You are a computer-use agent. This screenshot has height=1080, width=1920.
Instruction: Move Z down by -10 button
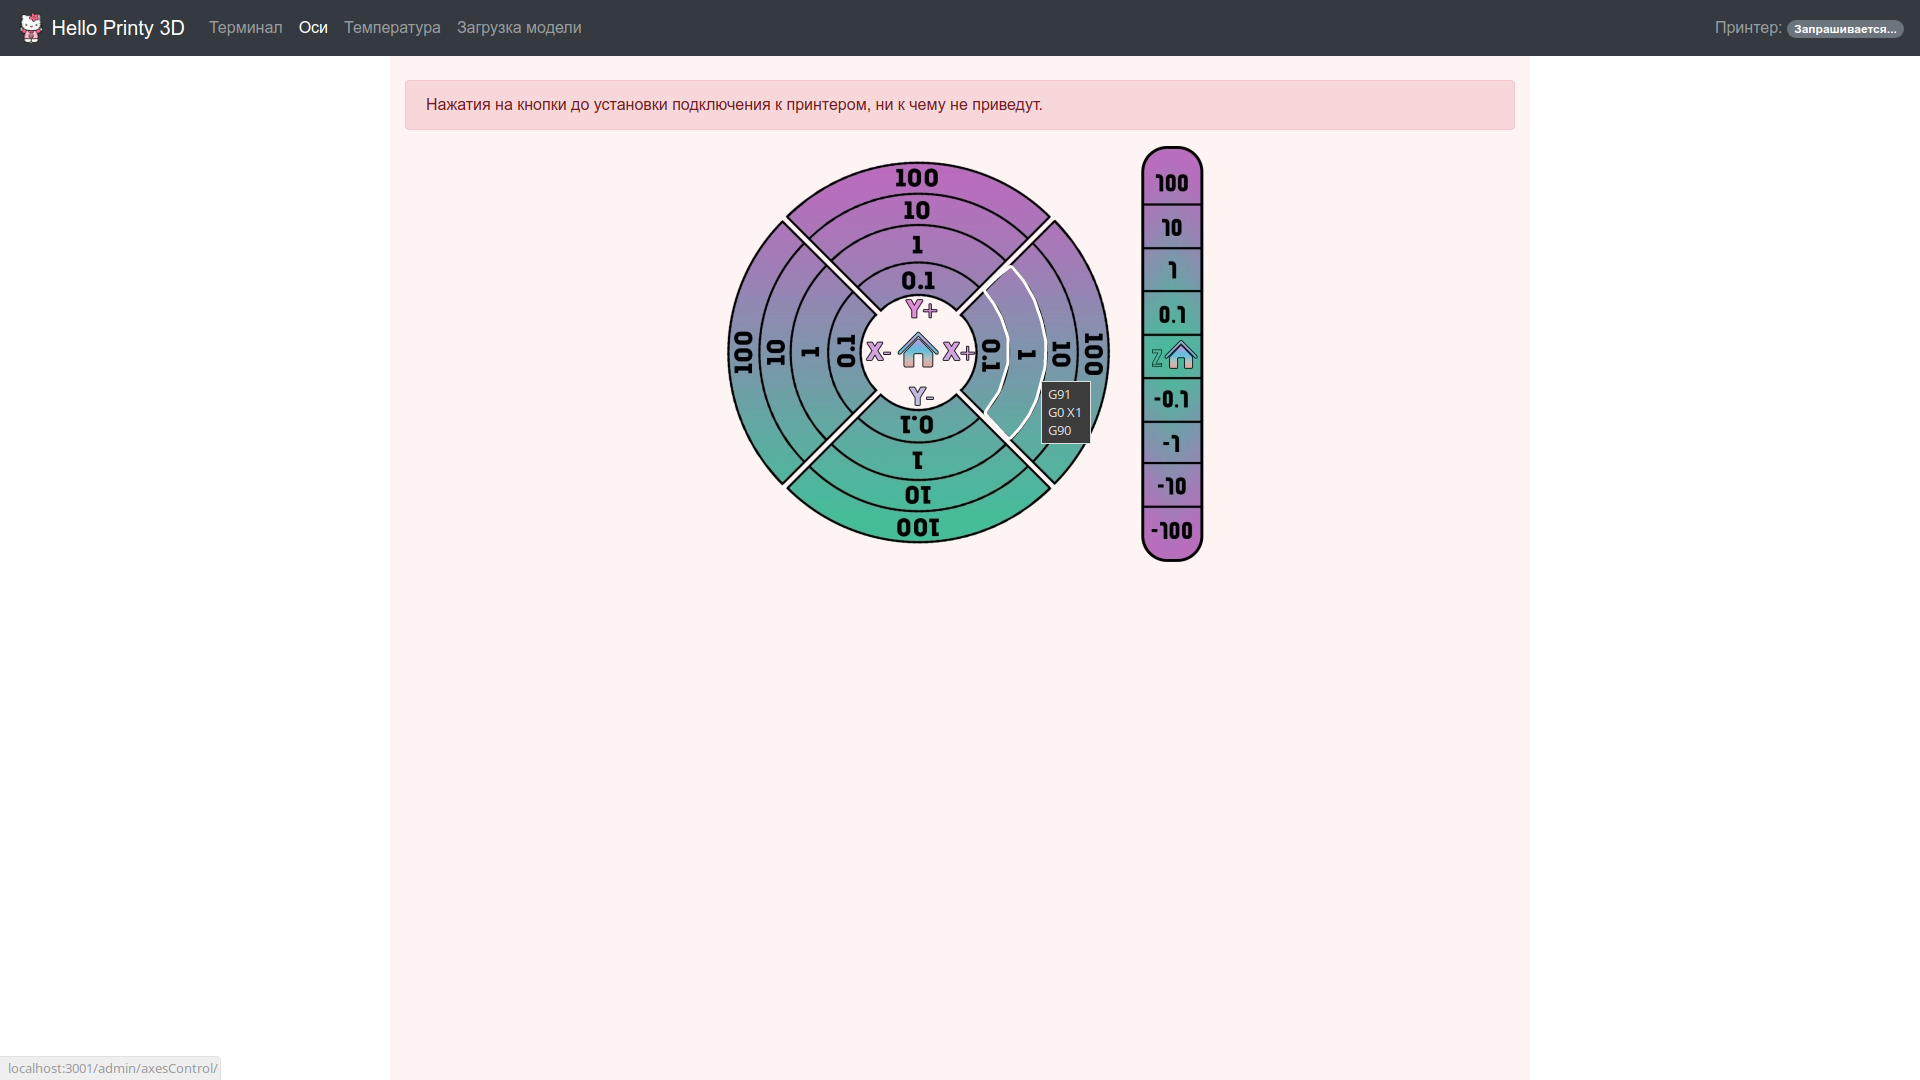(1172, 486)
